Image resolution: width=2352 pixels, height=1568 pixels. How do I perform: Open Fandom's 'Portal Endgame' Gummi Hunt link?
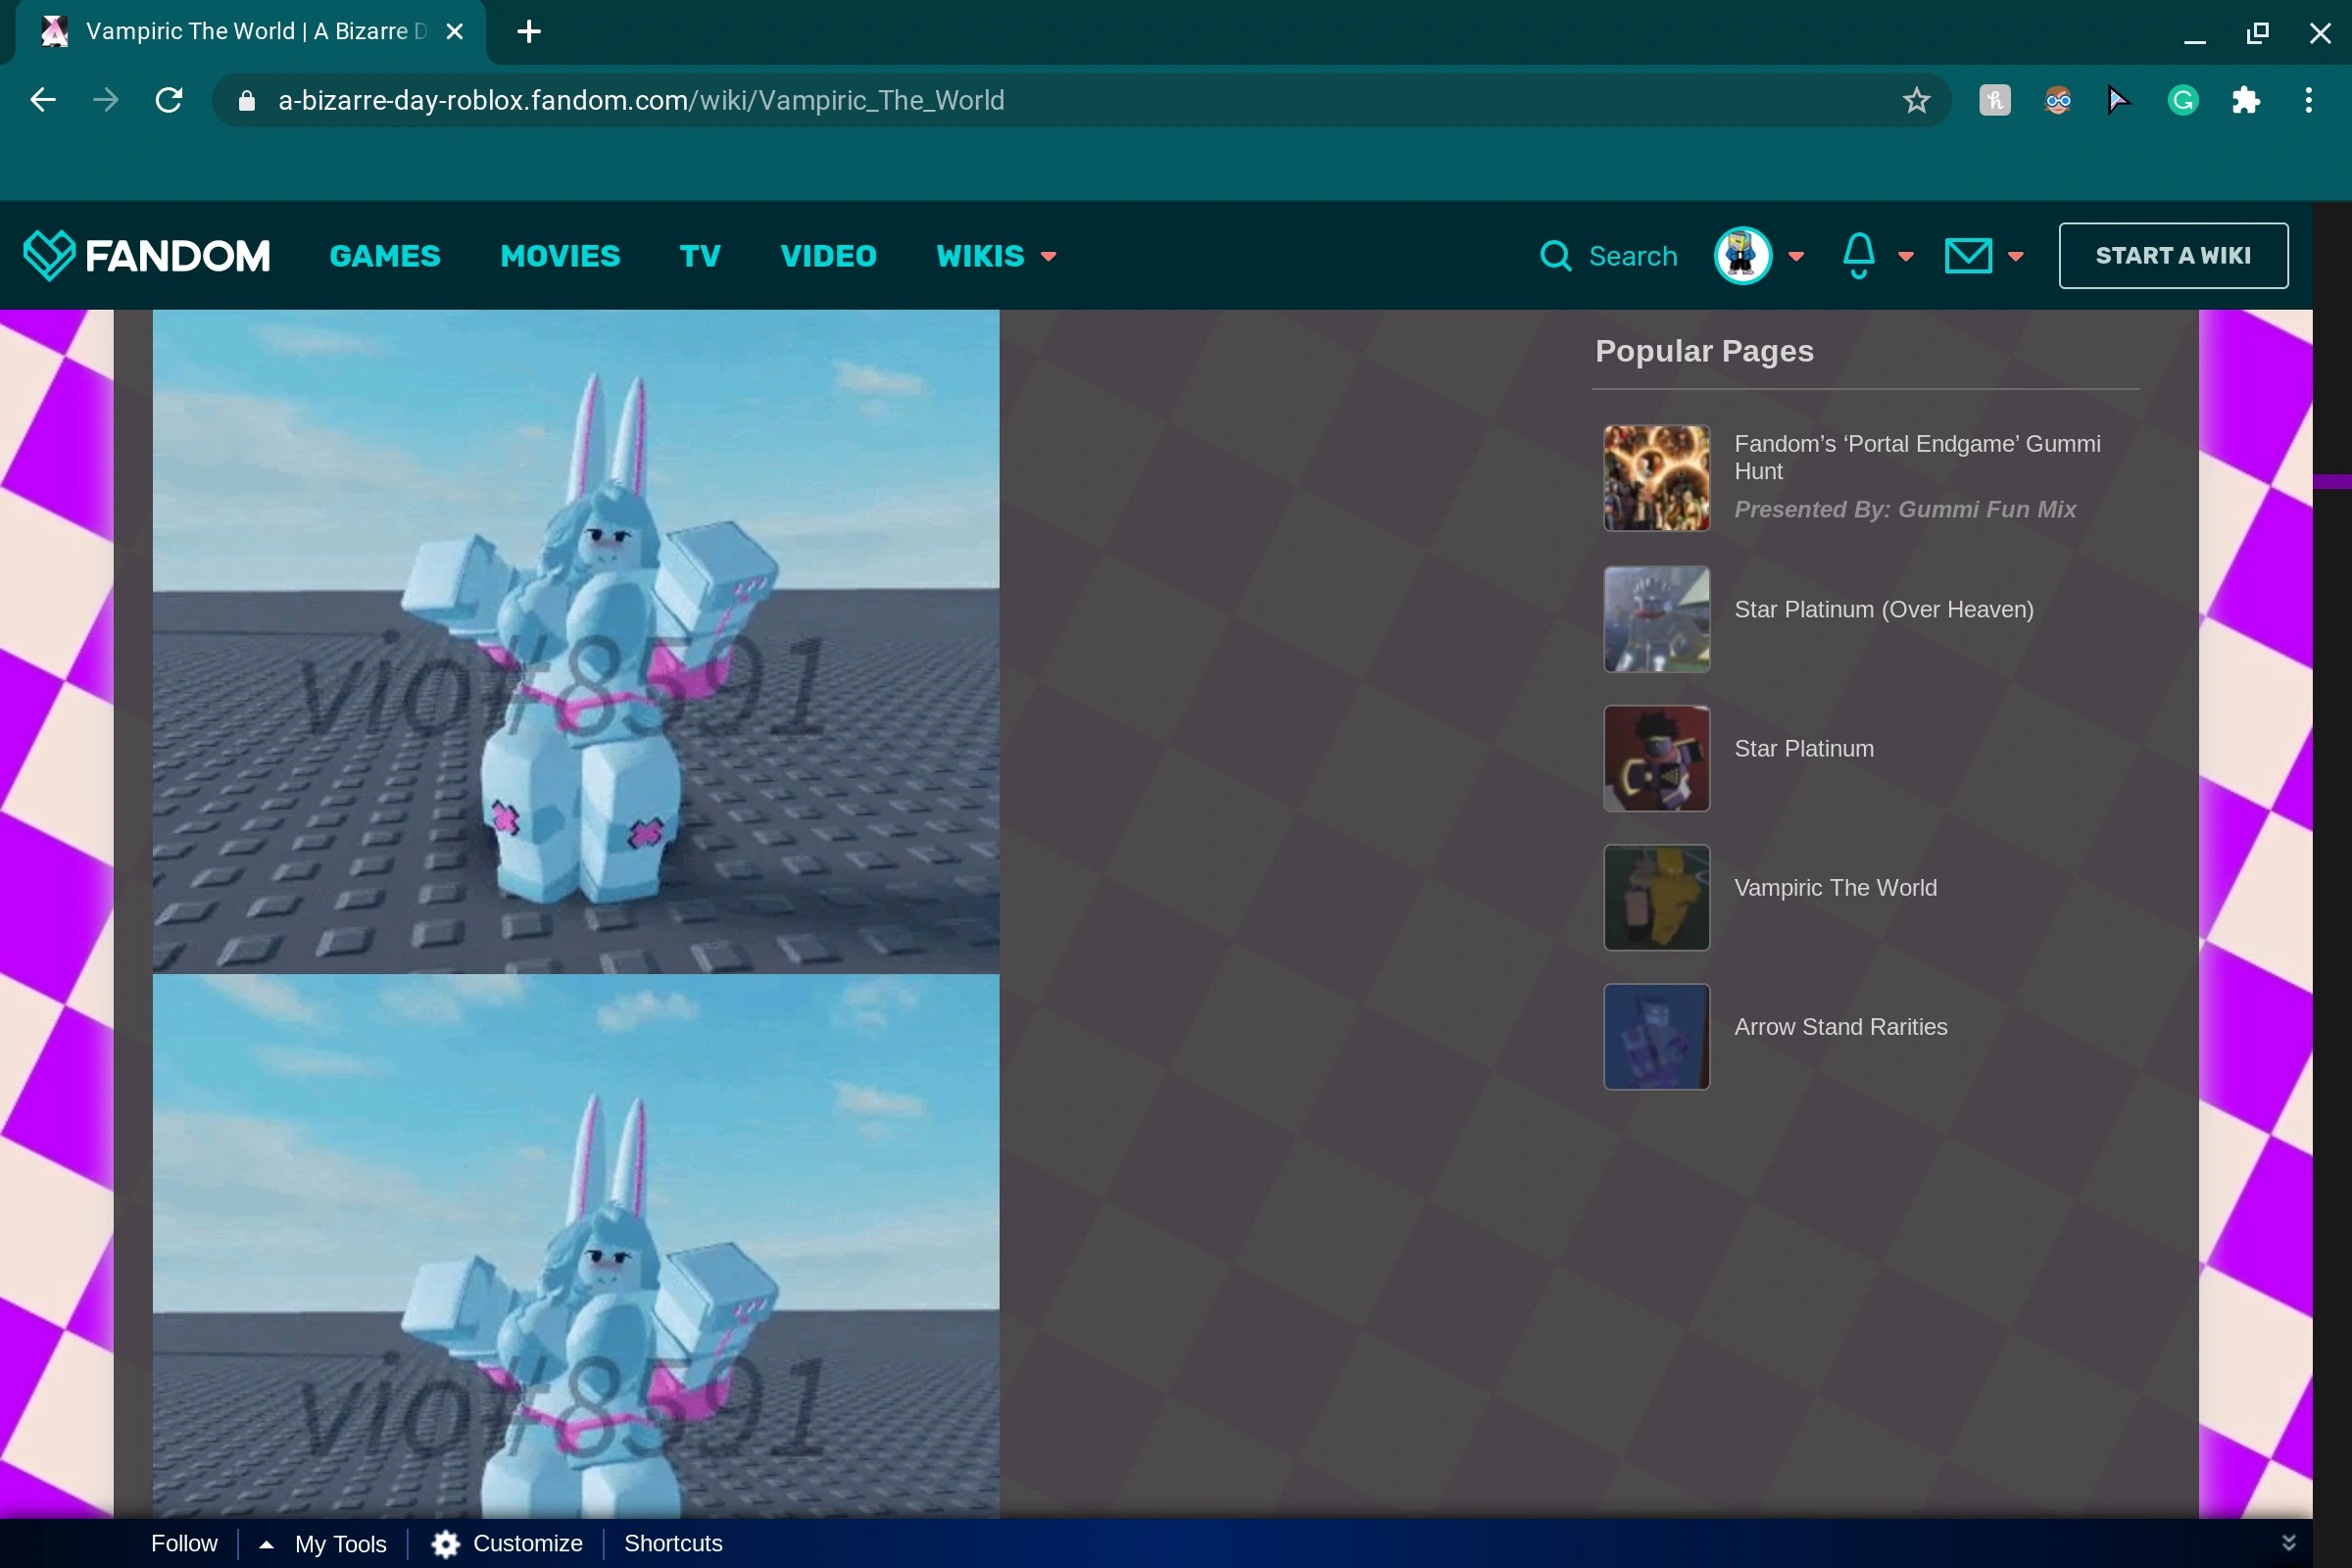[1917, 457]
